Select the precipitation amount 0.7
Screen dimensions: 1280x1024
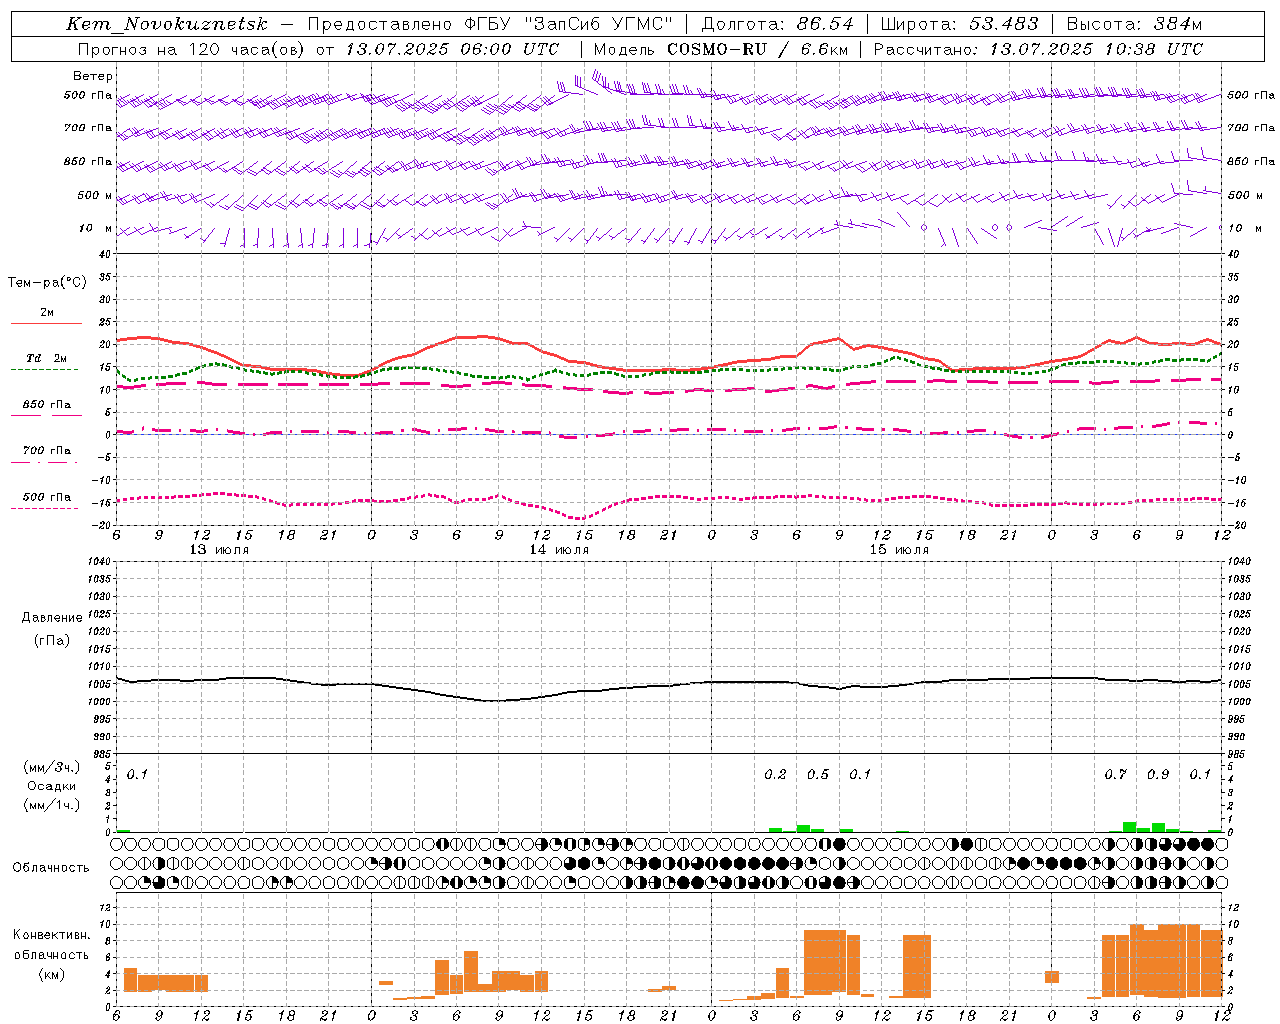[1115, 775]
